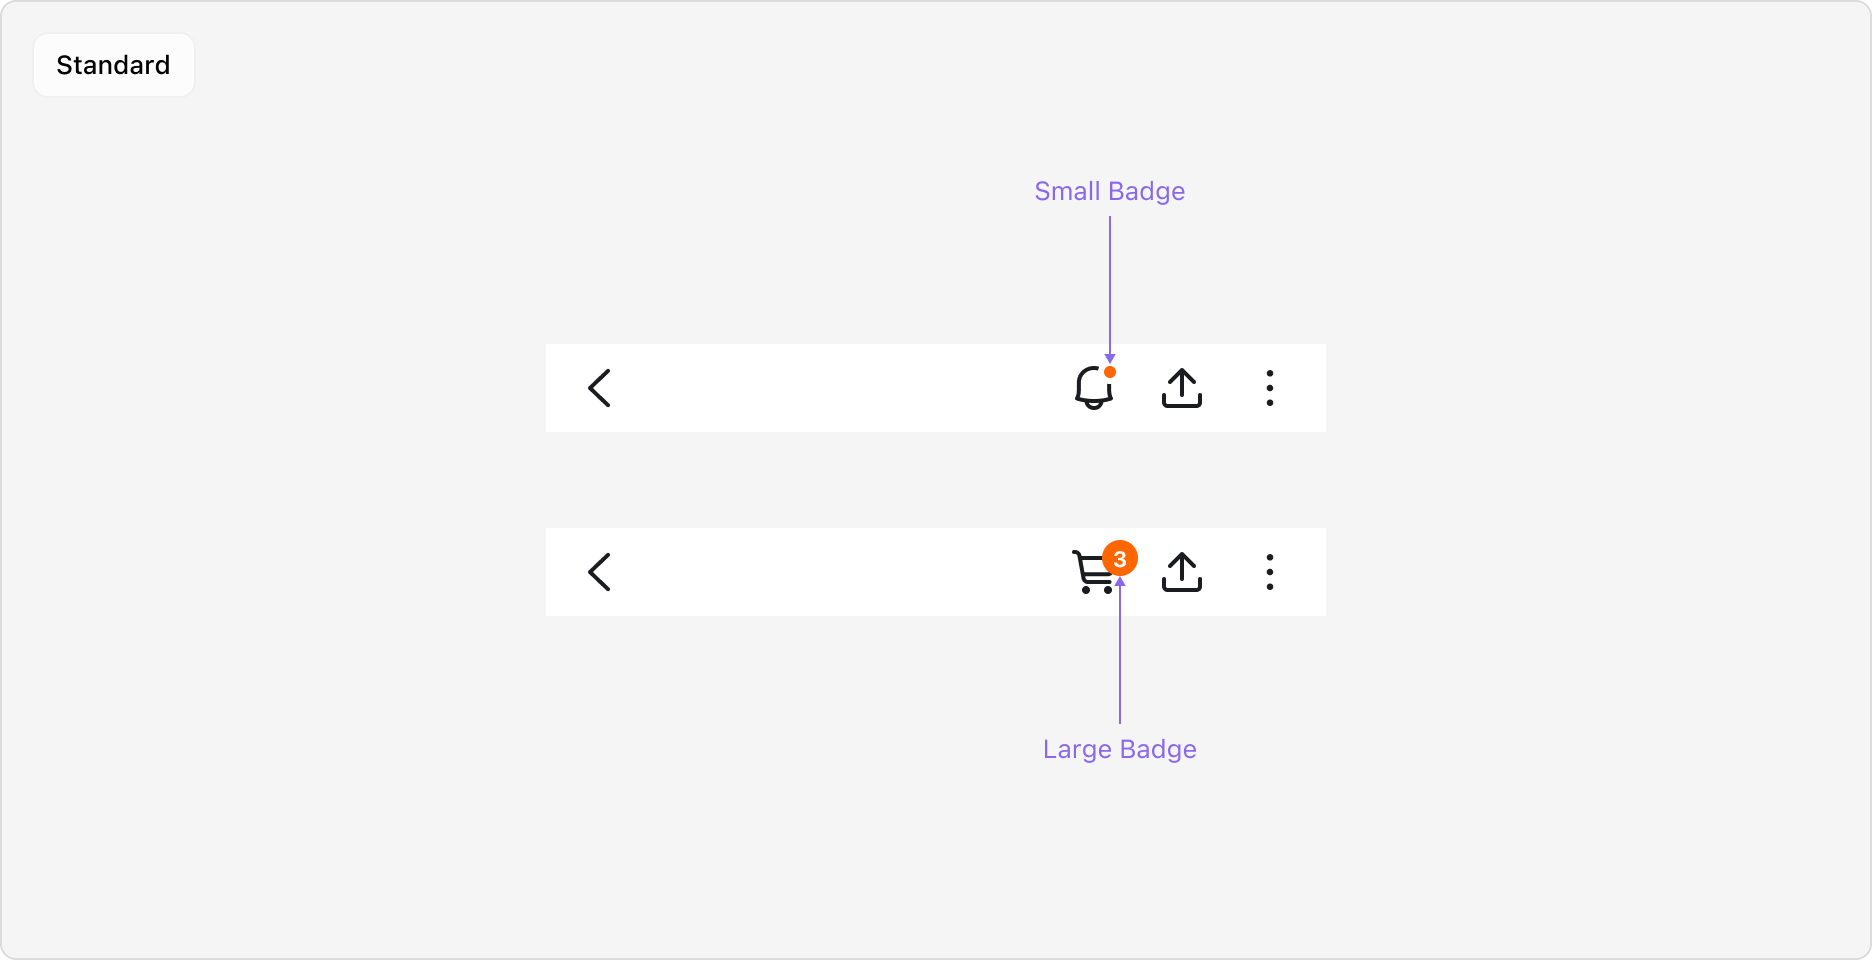
Task: Click the back chevron in the bottom toolbar
Action: tap(600, 572)
